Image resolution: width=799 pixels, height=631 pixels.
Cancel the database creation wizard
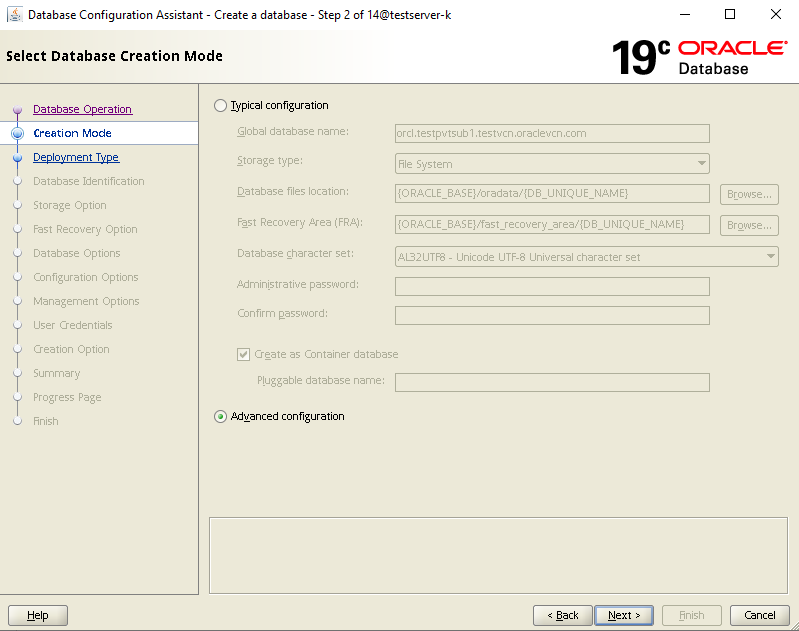(x=760, y=615)
